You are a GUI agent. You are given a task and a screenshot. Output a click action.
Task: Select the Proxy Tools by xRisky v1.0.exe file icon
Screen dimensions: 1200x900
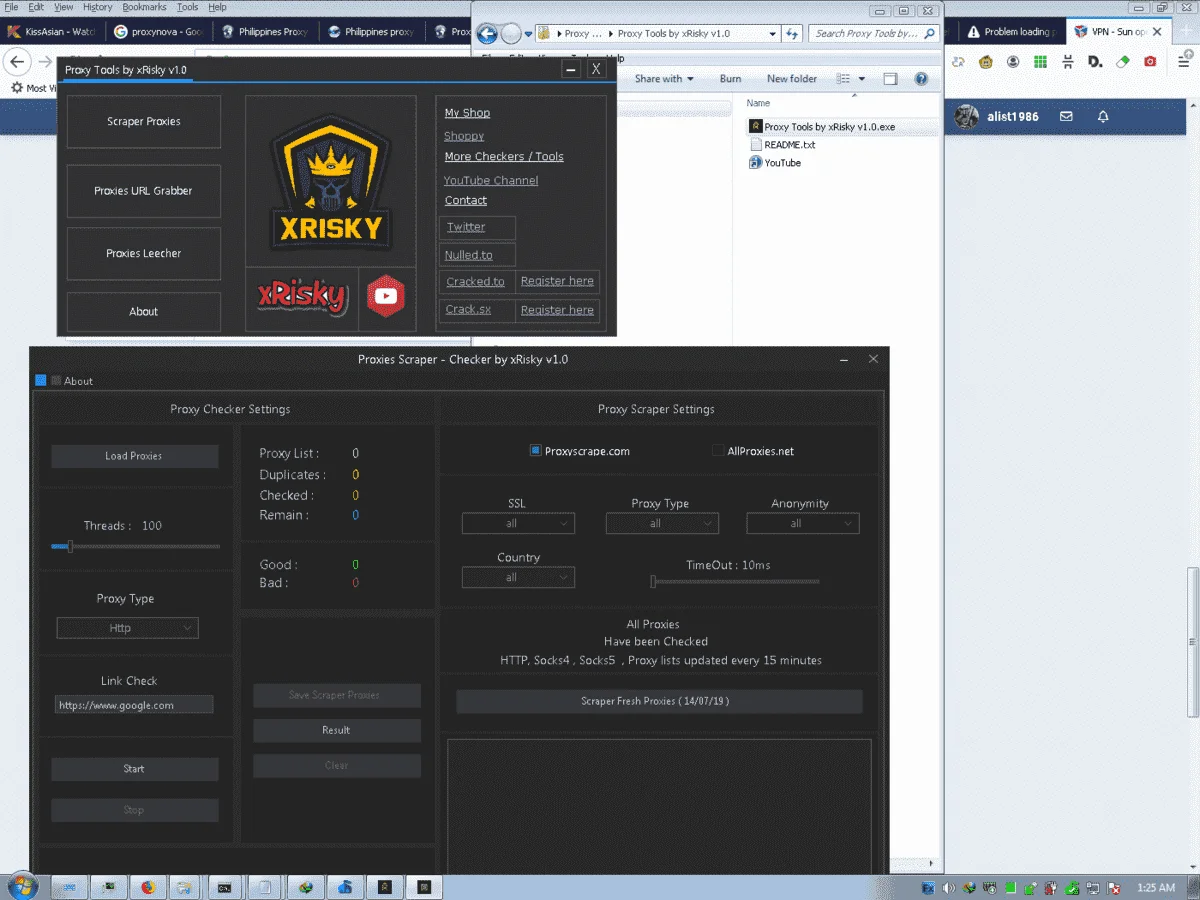[756, 127]
